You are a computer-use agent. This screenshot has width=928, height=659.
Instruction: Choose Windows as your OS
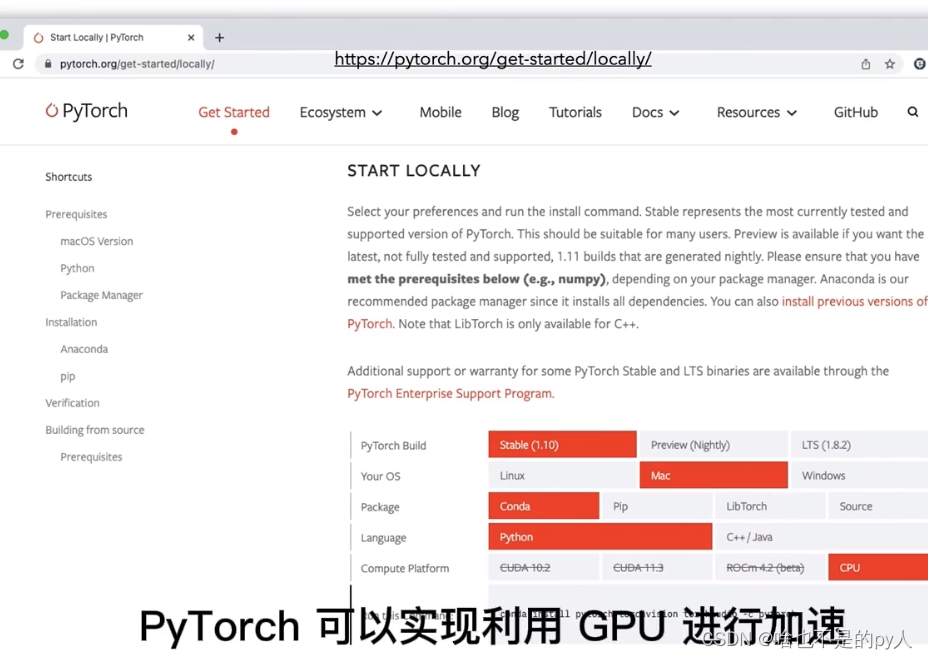[859, 475]
